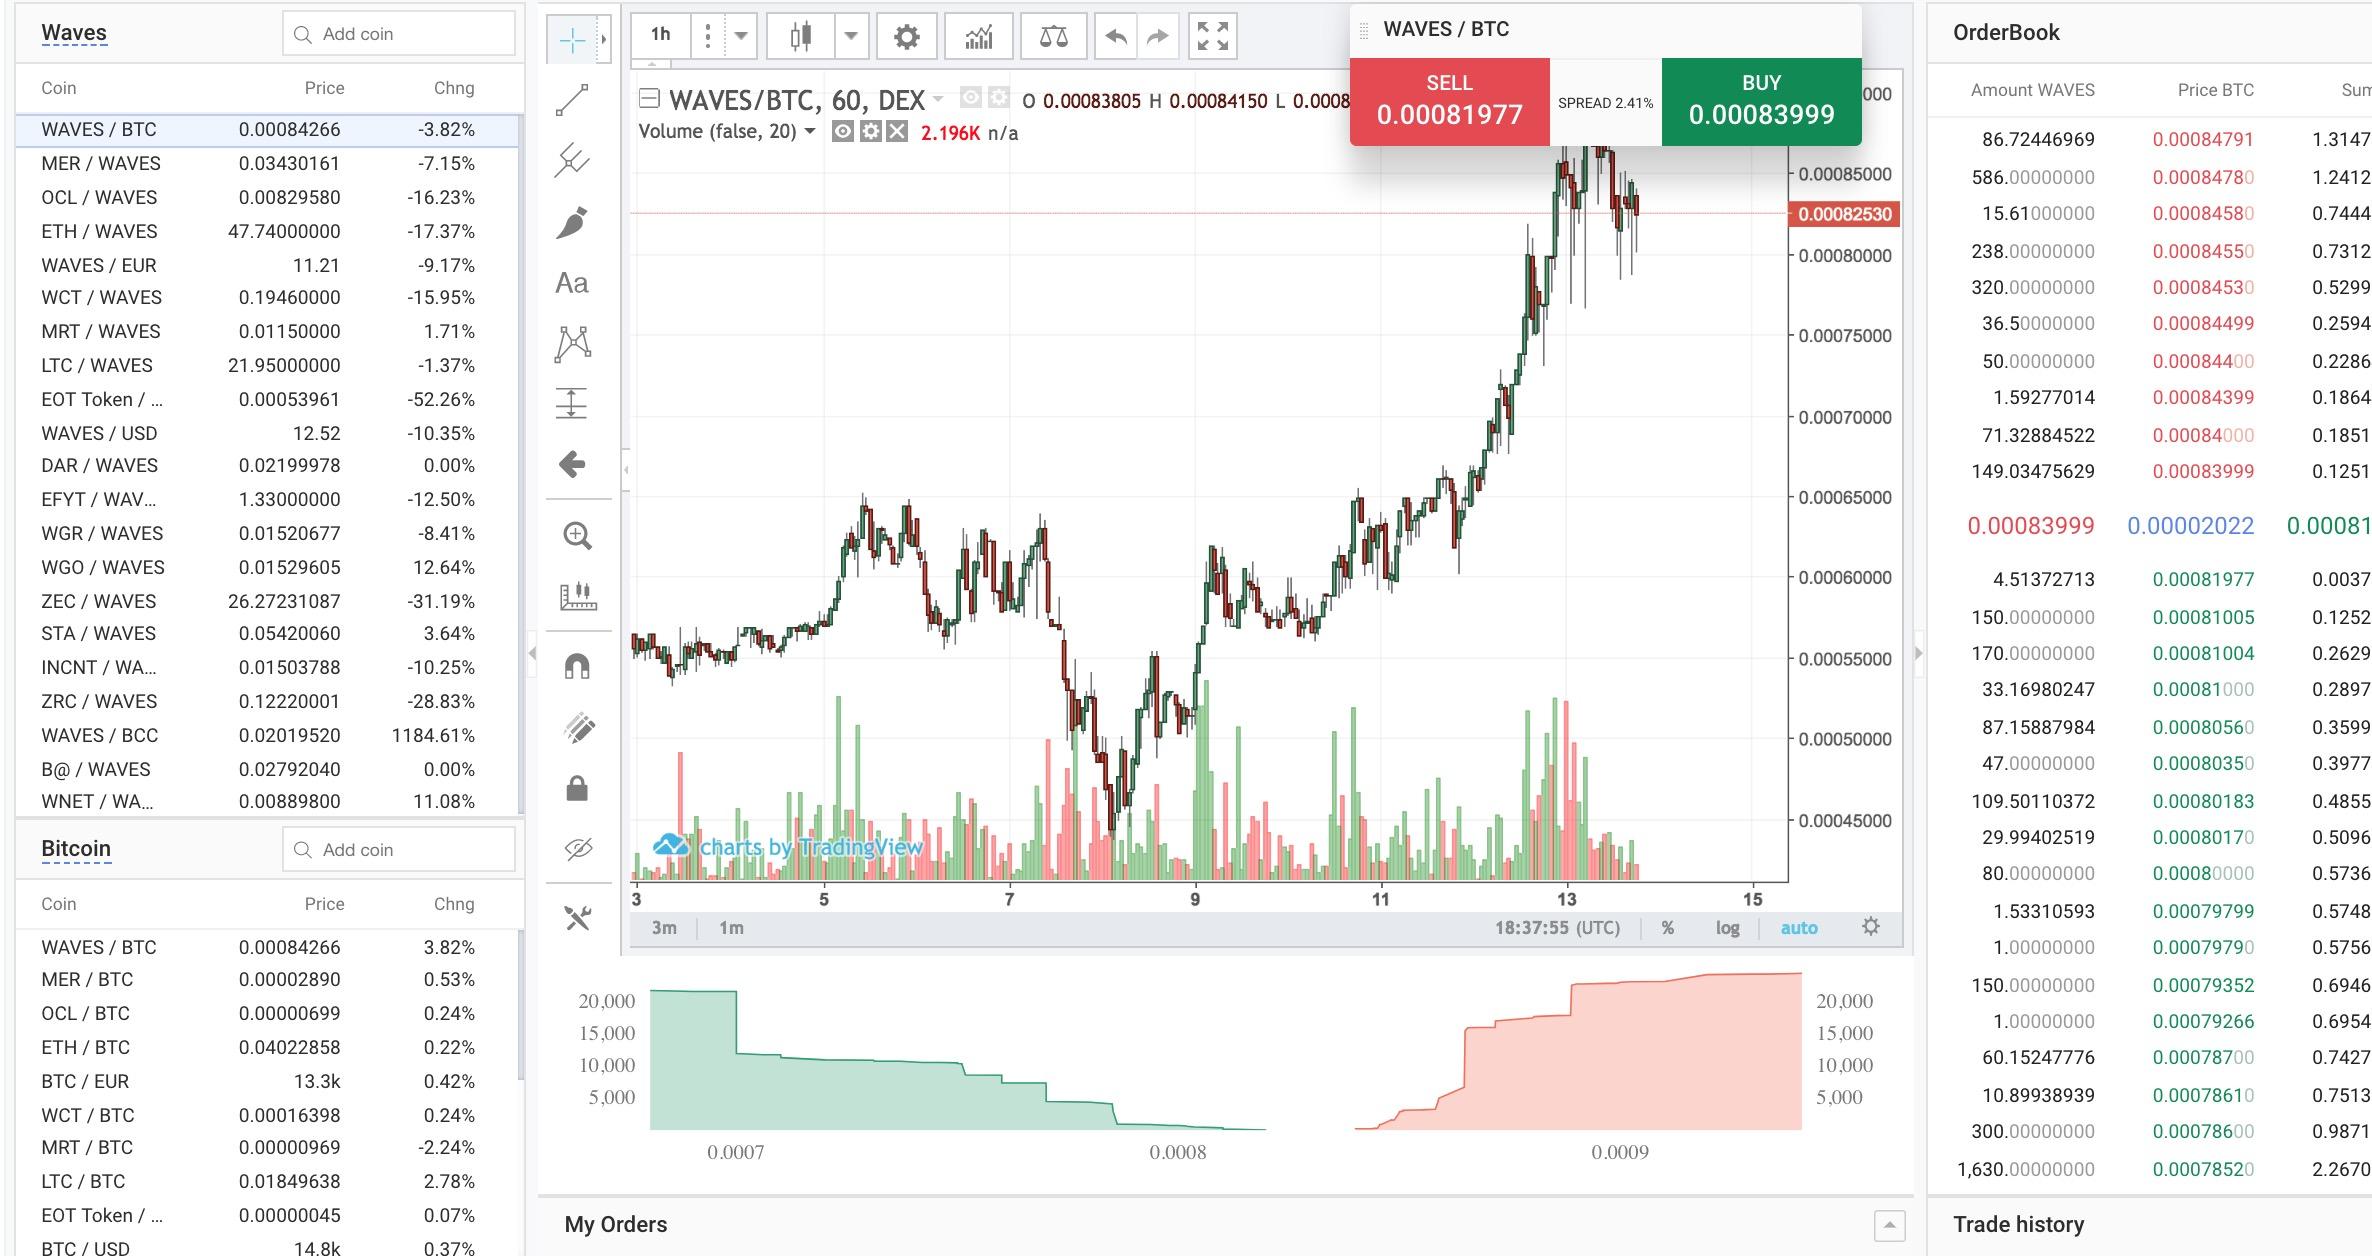The height and width of the screenshot is (1256, 2372).
Task: Click the BUY 0.00083999 button
Action: pos(1761,101)
